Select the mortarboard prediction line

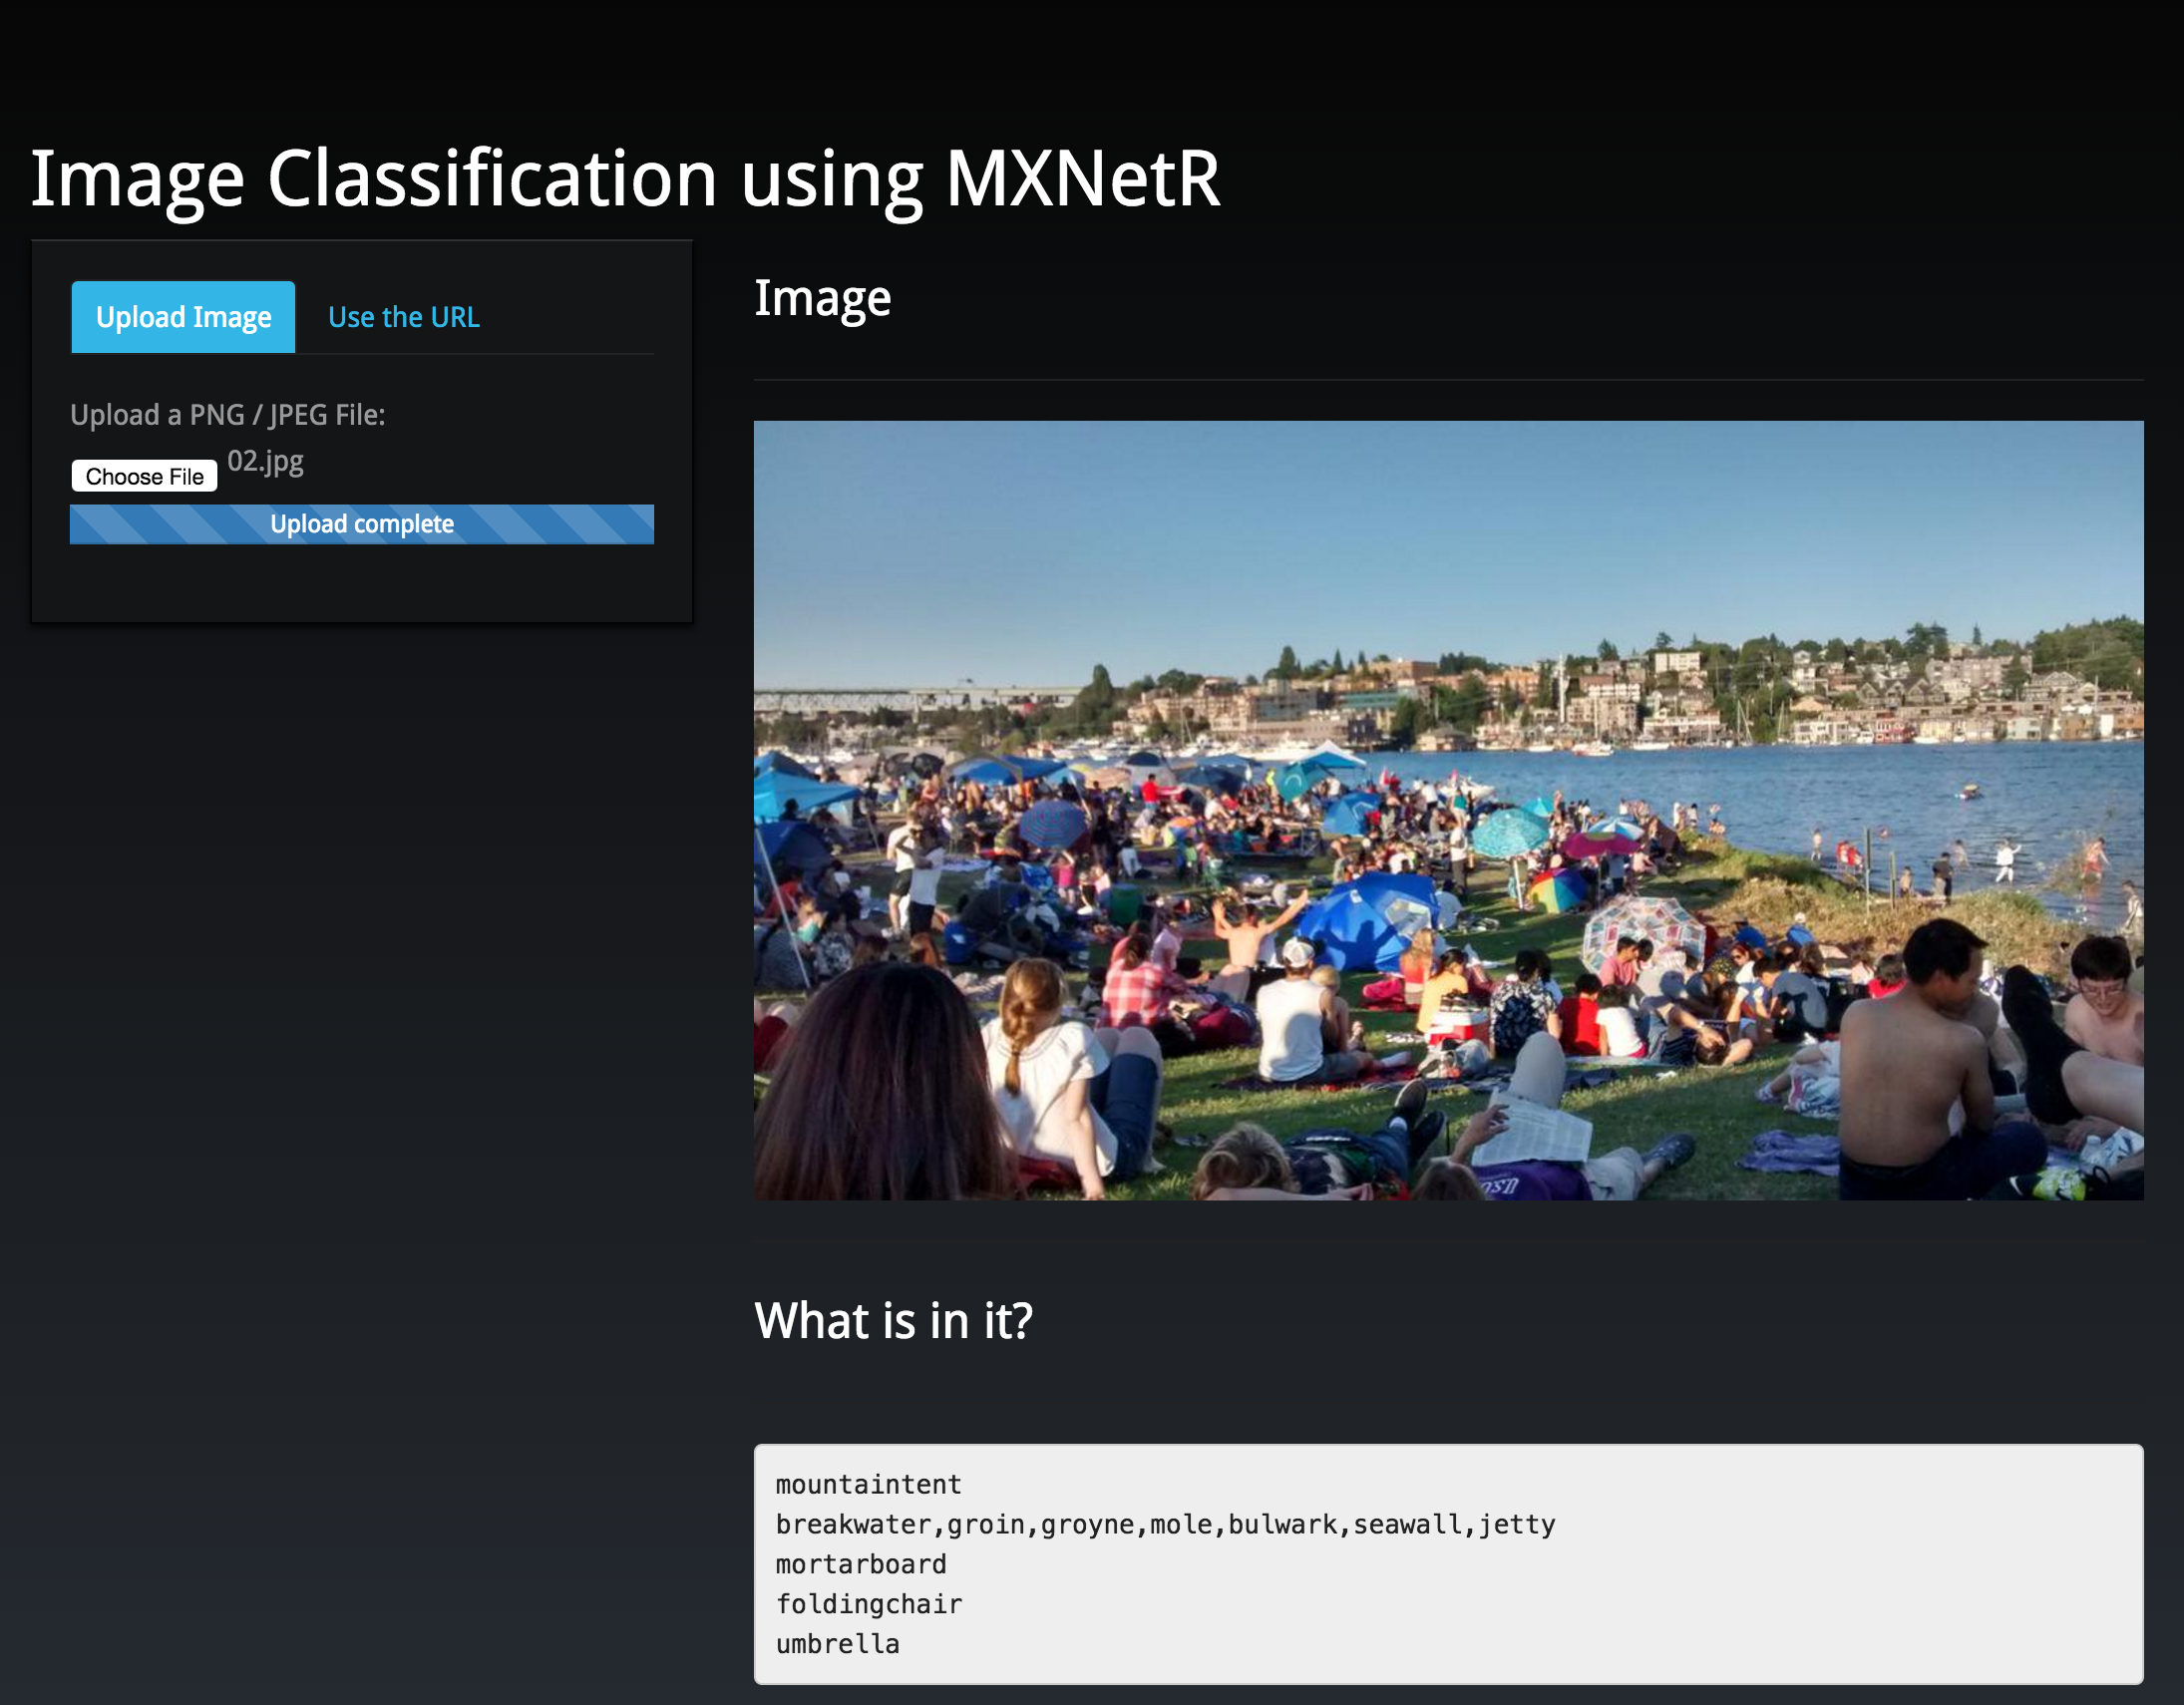click(860, 1564)
